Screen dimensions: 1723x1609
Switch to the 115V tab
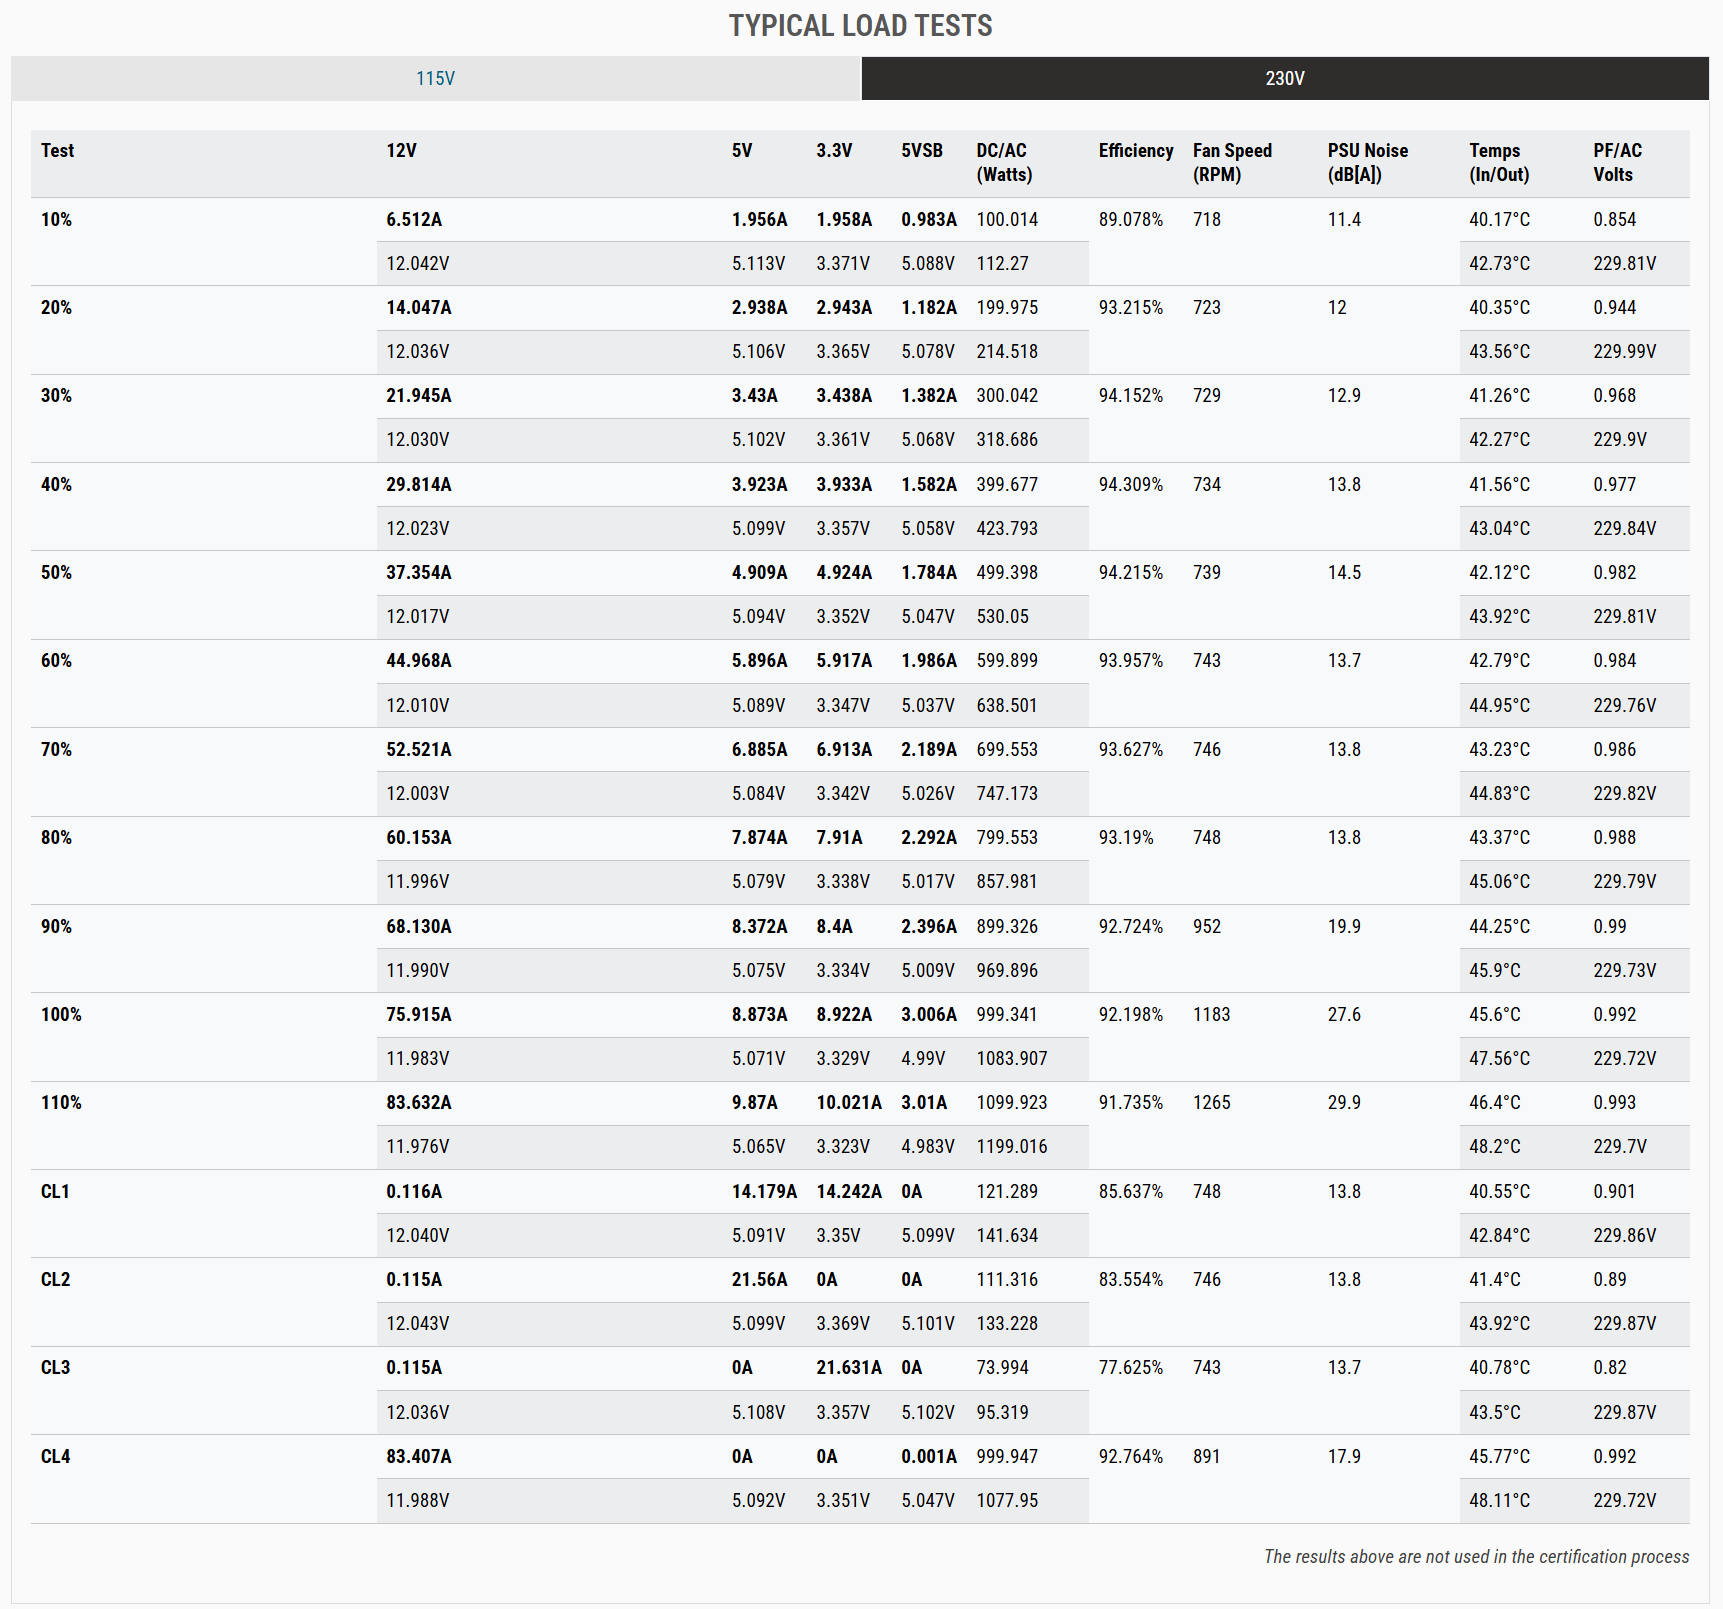coord(436,78)
